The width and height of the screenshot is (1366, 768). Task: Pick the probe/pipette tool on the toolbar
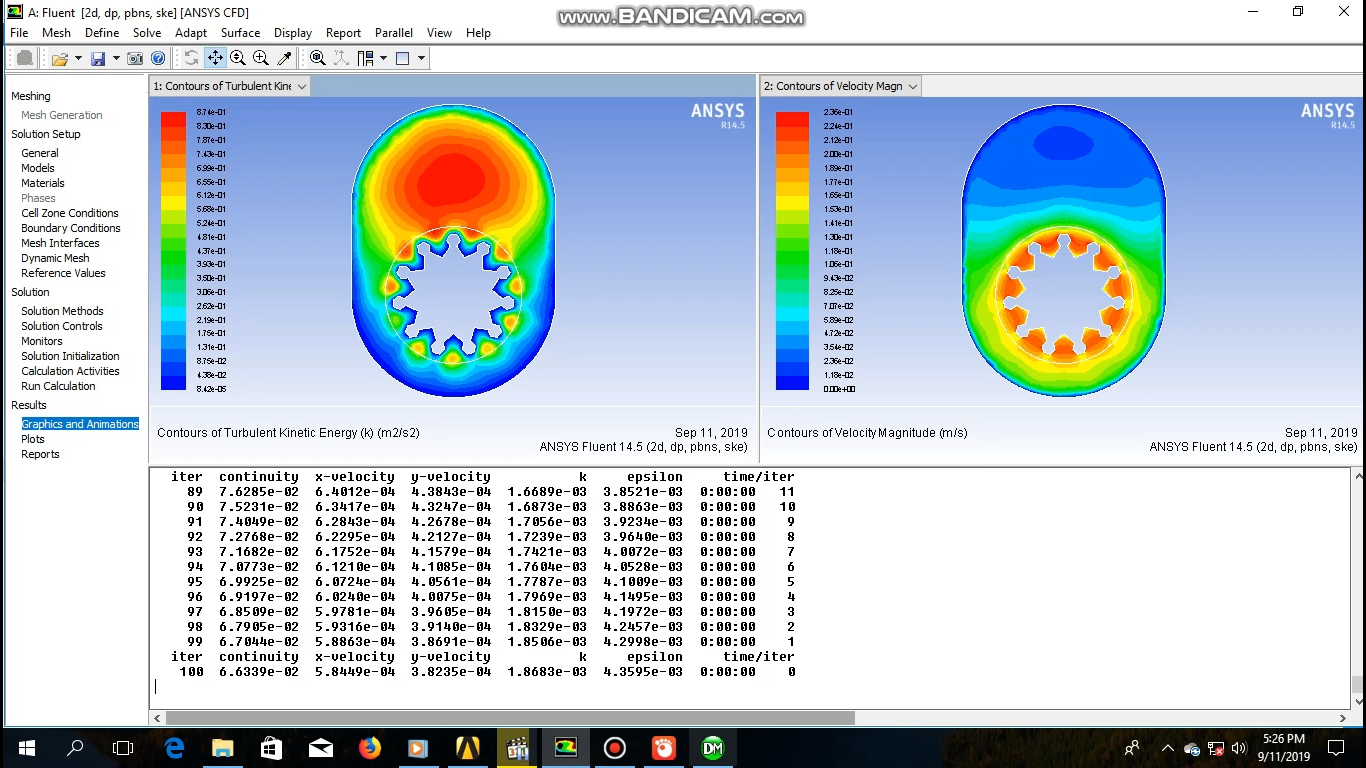[x=284, y=57]
